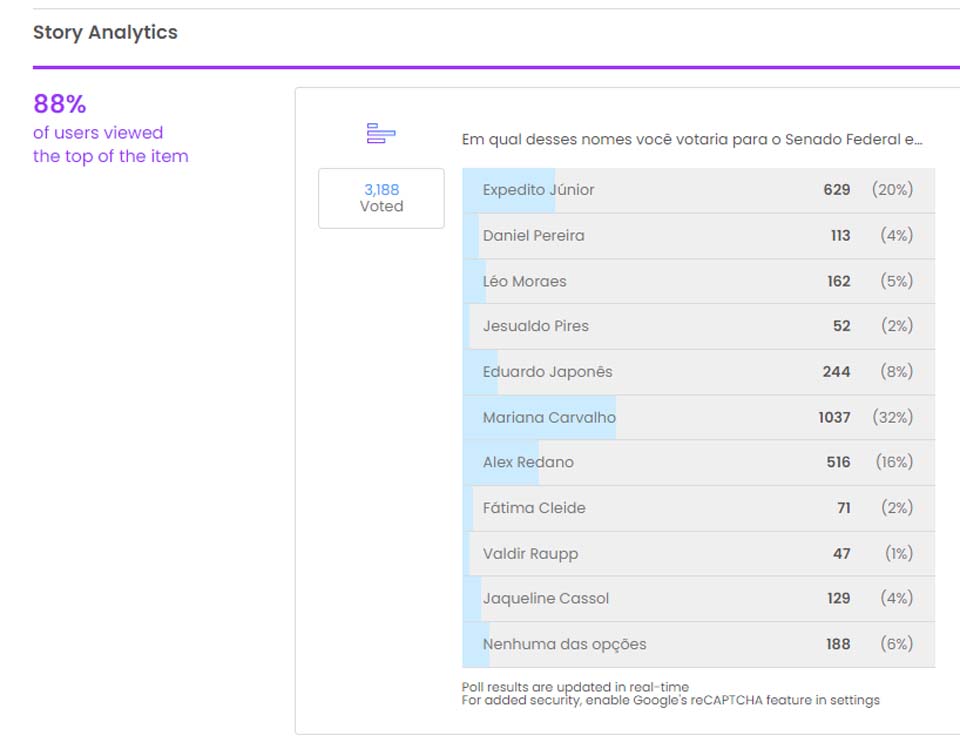Select the Daniel Pereira poll result row
Viewport: 960px width, 742px height.
coord(698,236)
